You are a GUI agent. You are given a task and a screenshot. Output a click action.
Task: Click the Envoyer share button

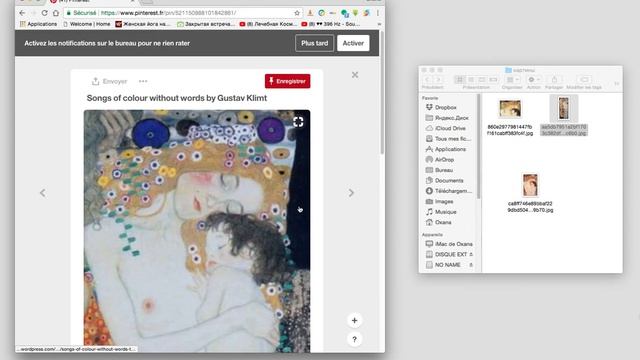pyautogui.click(x=109, y=81)
